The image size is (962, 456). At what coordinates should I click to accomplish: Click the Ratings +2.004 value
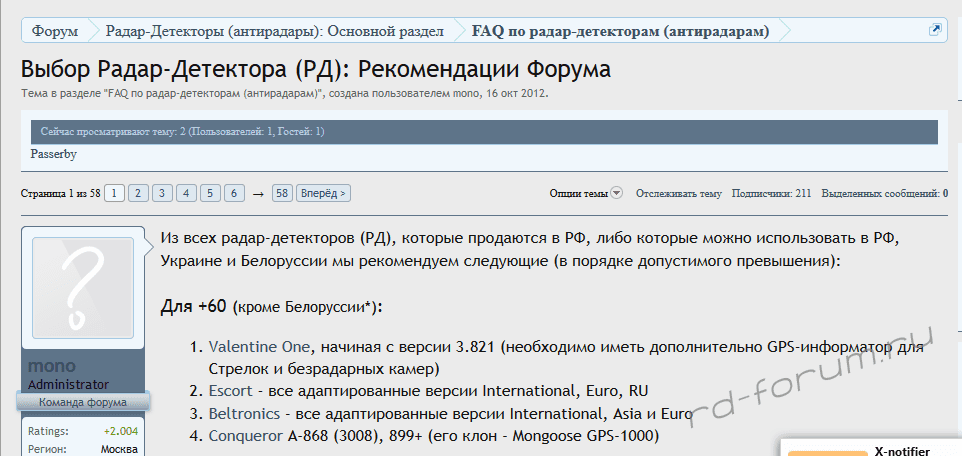click(x=121, y=431)
